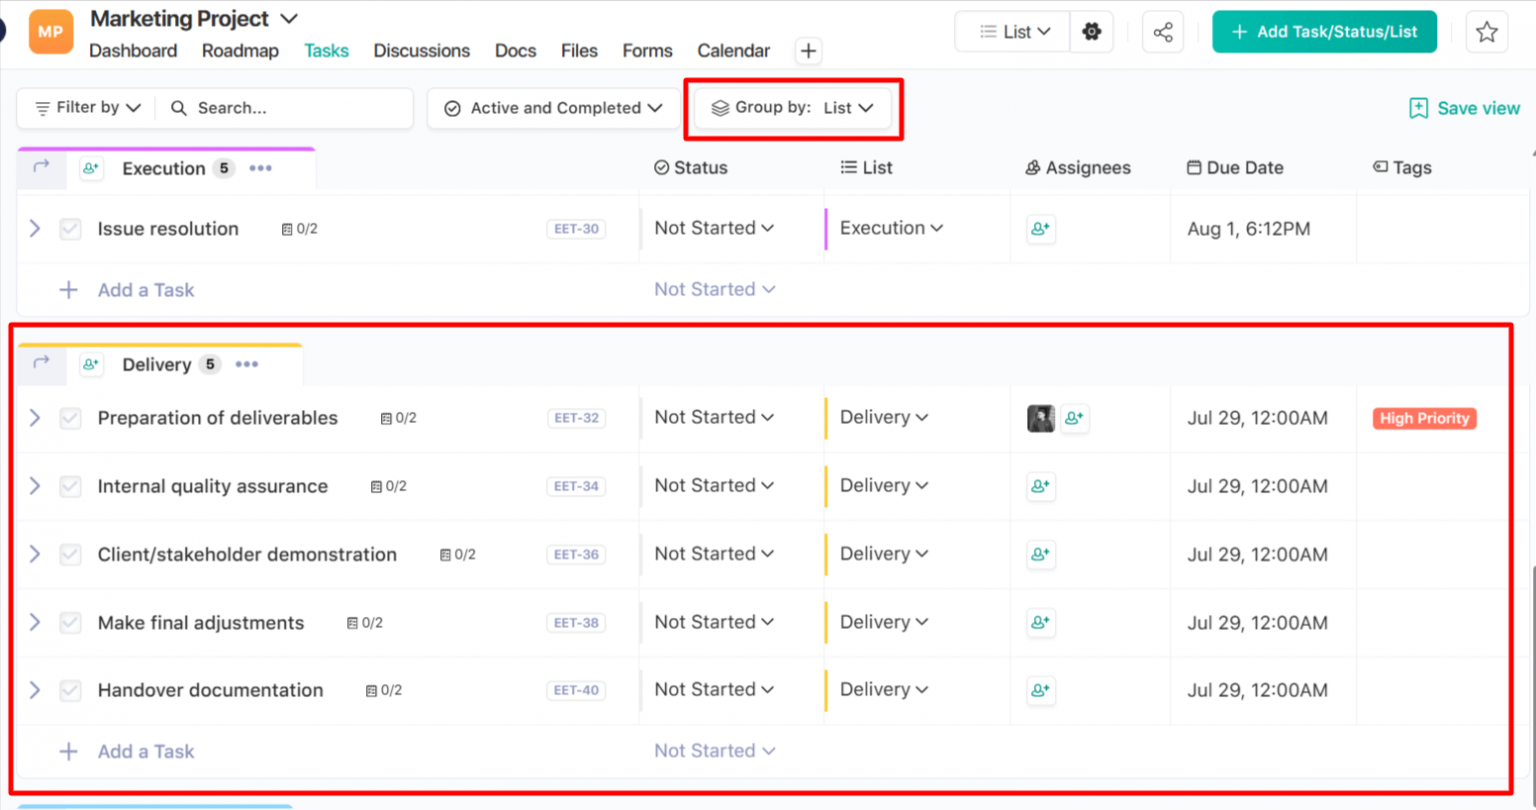
Task: Open the view settings gear icon
Action: point(1091,31)
